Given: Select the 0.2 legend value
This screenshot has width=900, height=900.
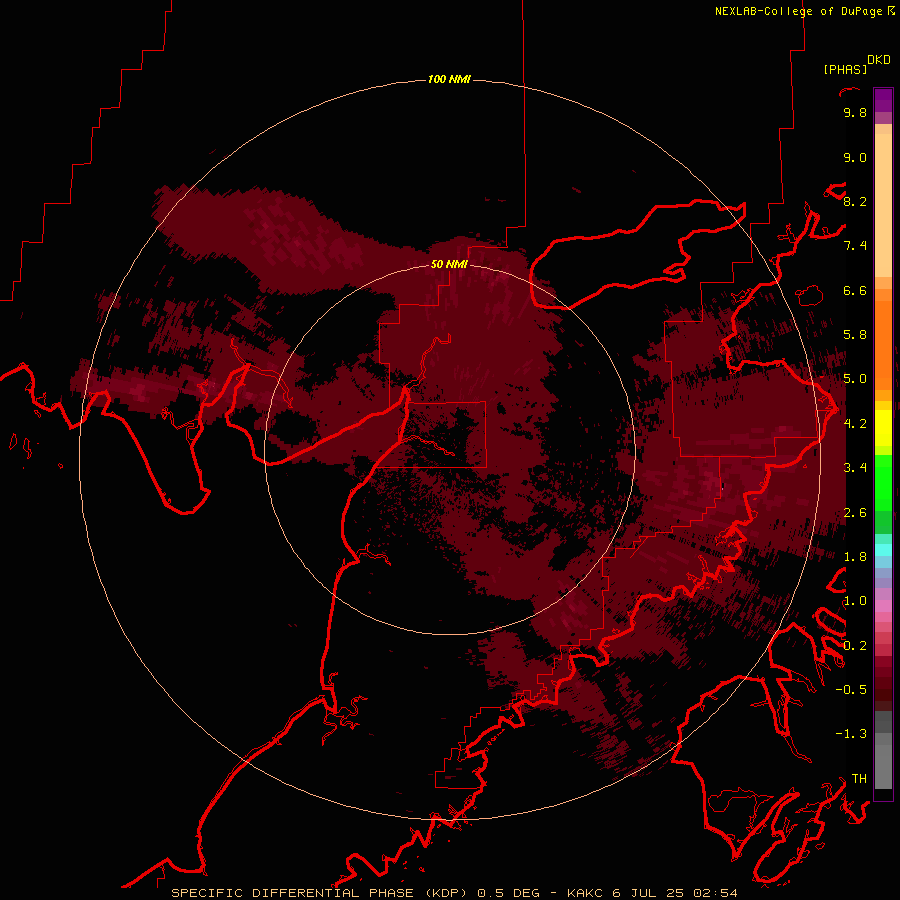Looking at the screenshot, I should 855,646.
